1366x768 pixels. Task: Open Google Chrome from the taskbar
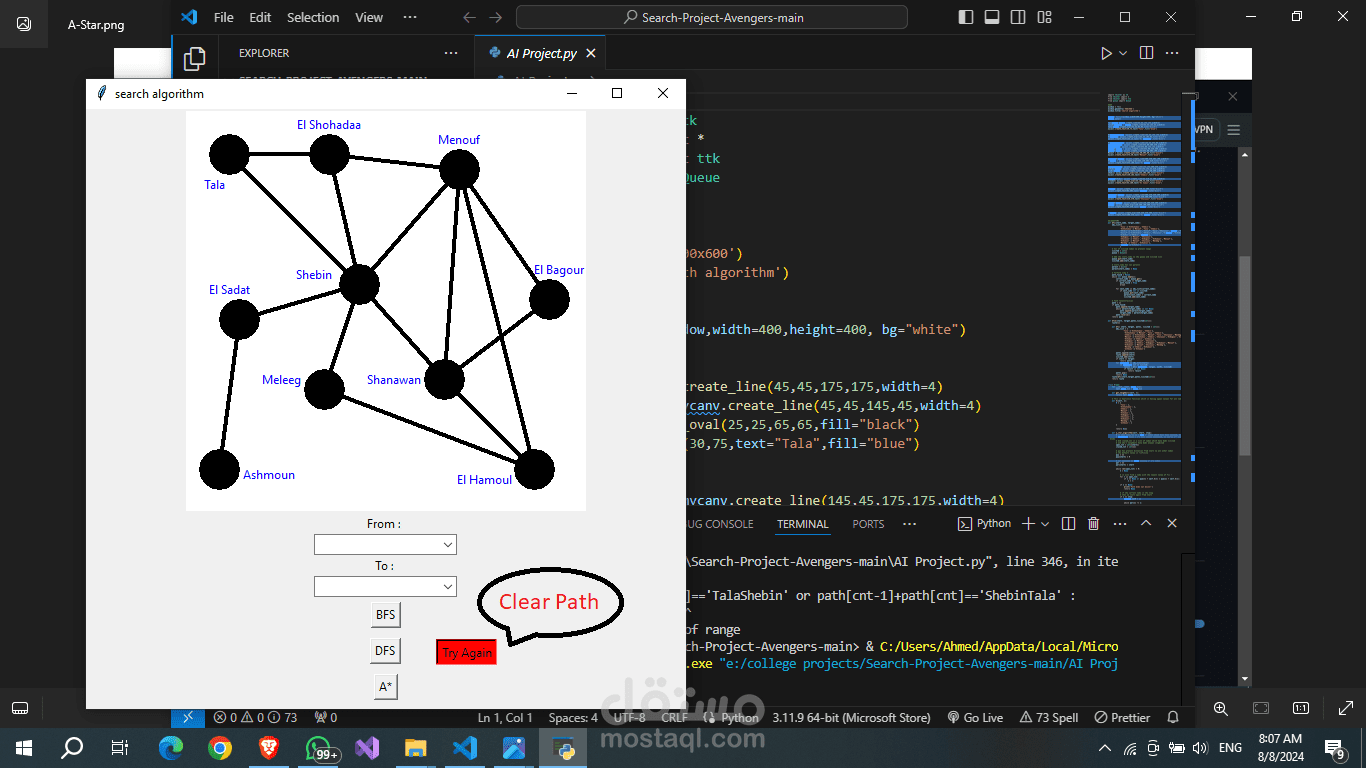coord(220,747)
